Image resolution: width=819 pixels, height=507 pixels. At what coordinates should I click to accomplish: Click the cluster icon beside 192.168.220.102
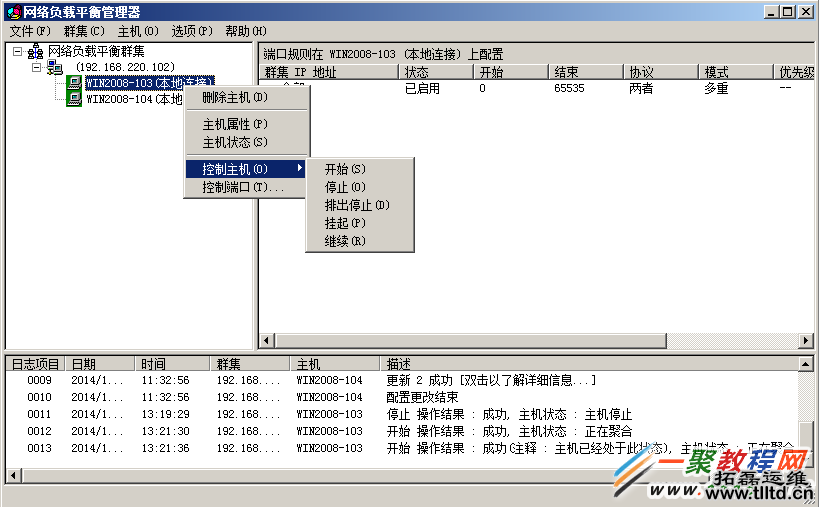click(x=54, y=67)
